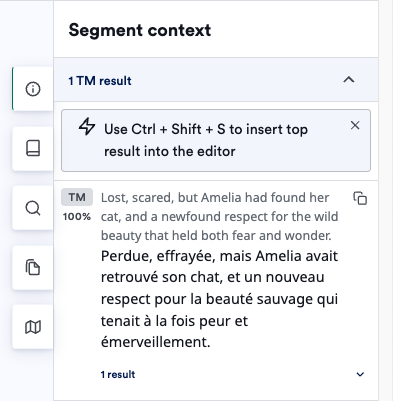Screen dimensions: 393x401
Task: Open the 1 result link below translation
Action: point(118,374)
